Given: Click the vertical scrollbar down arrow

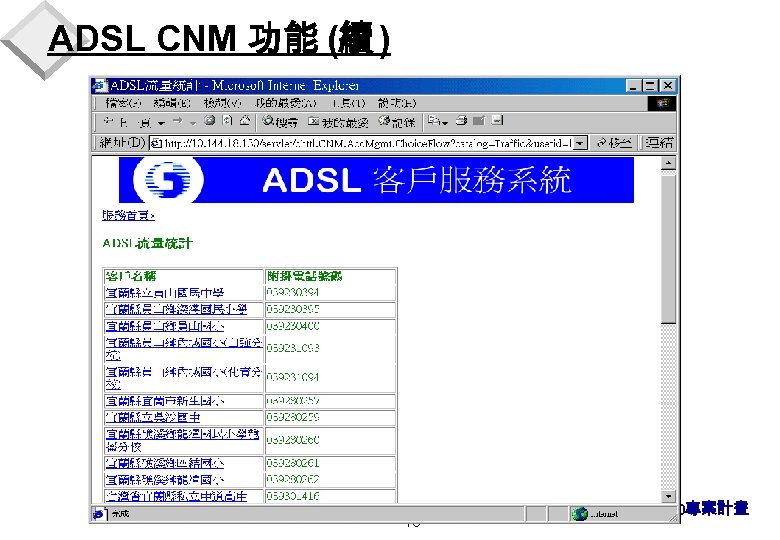Looking at the screenshot, I should click(x=668, y=496).
